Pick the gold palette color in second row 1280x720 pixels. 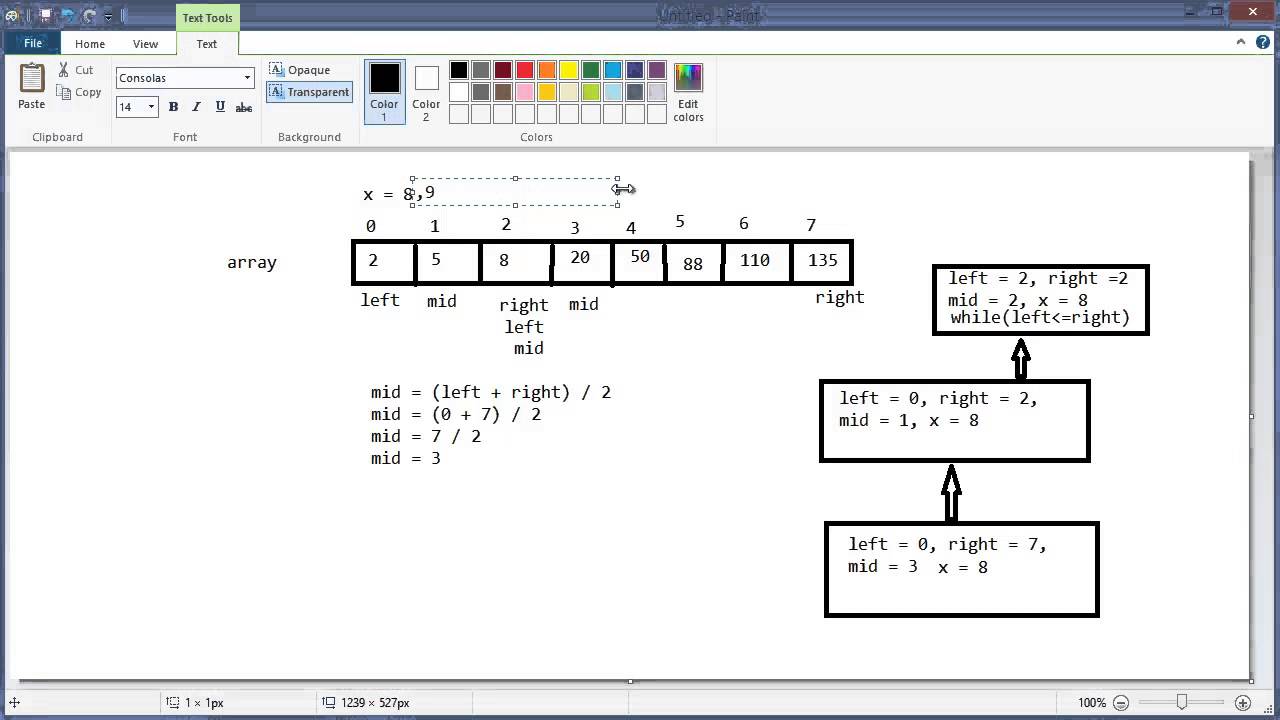click(547, 92)
